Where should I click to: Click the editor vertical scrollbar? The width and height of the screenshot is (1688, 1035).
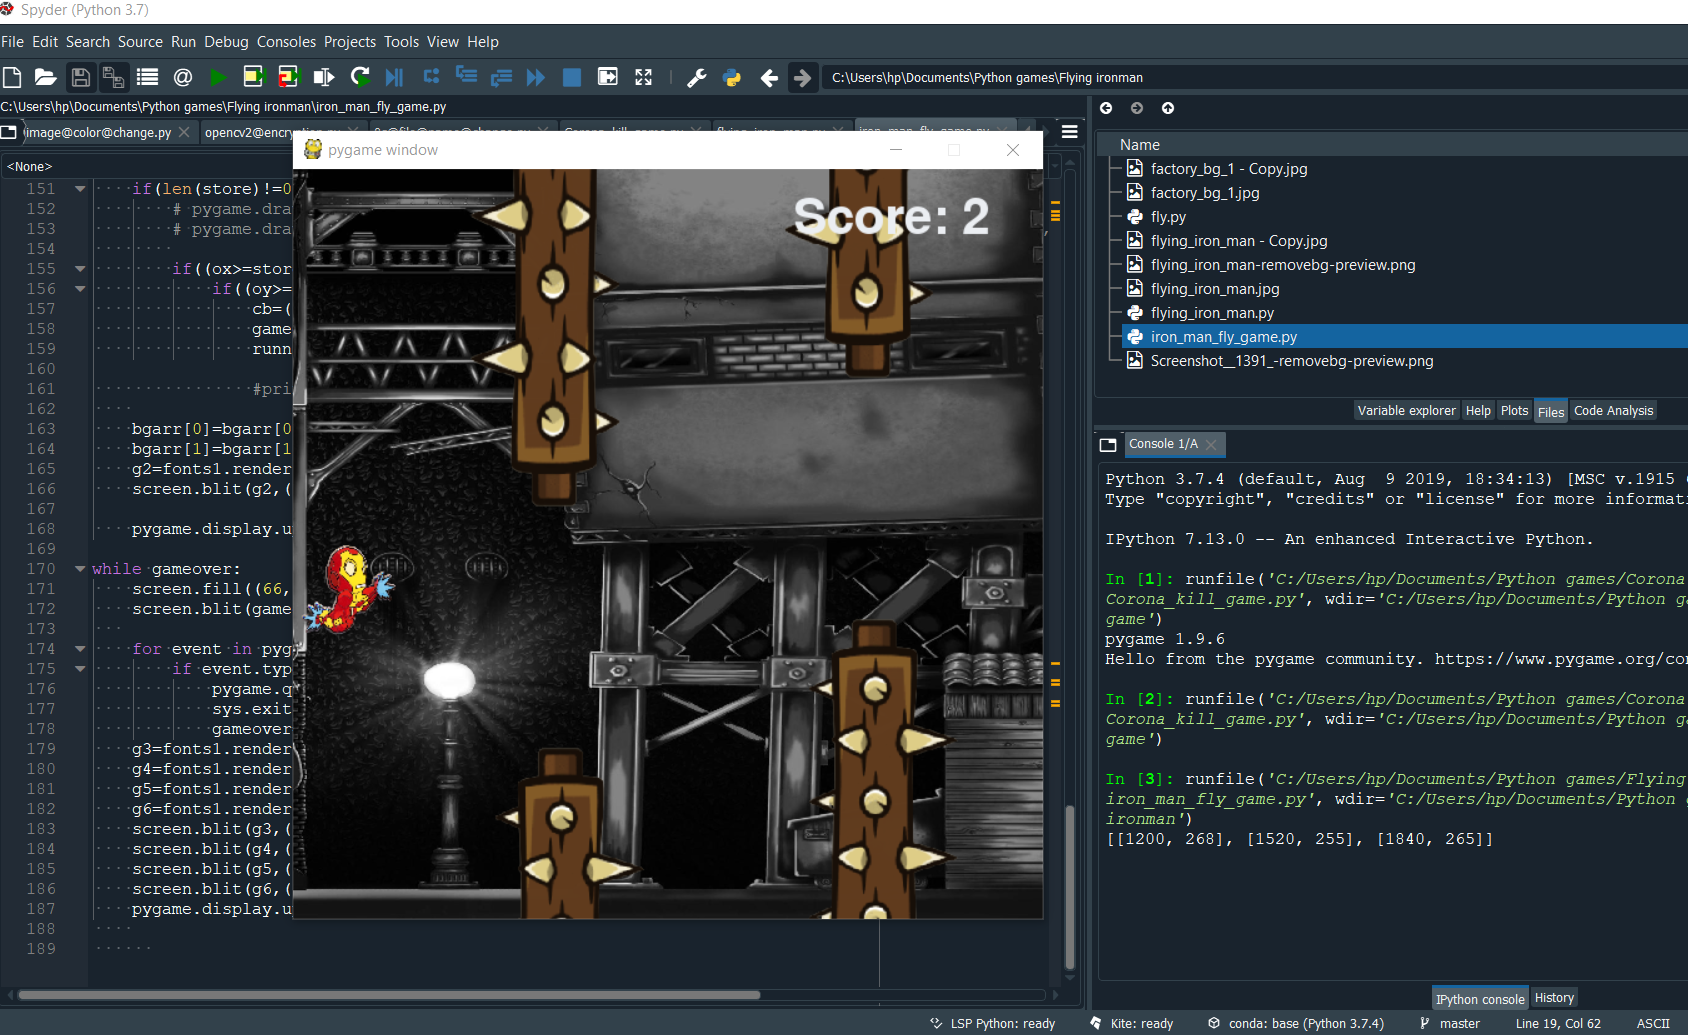[x=1070, y=887]
